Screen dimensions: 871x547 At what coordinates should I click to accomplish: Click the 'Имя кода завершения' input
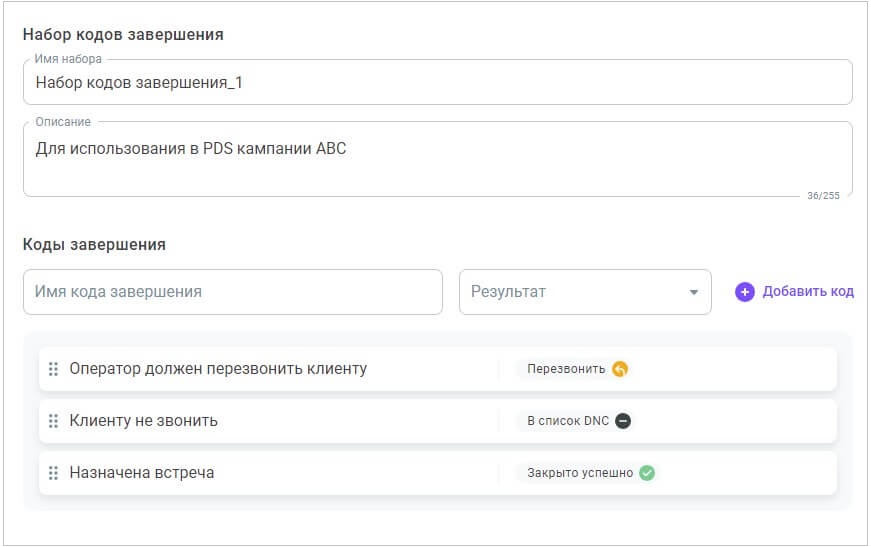pyautogui.click(x=233, y=292)
